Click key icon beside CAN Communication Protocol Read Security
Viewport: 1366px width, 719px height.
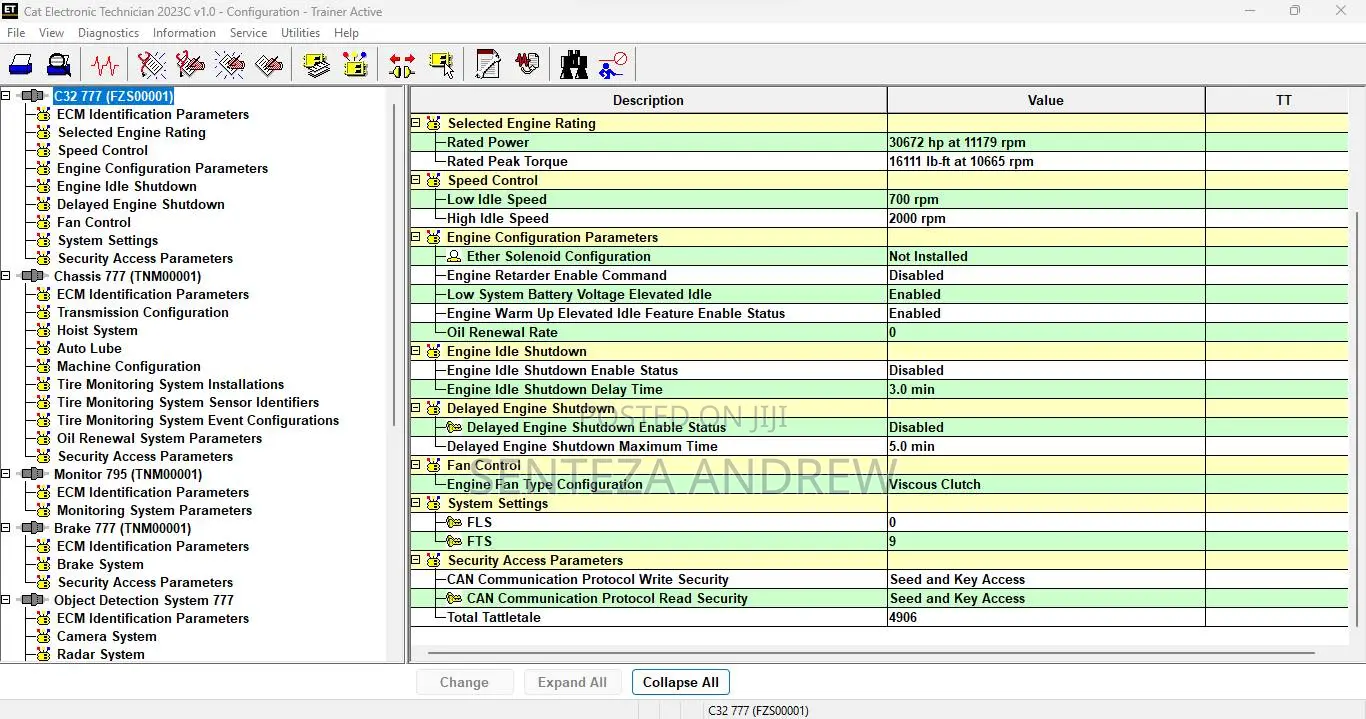click(x=454, y=598)
